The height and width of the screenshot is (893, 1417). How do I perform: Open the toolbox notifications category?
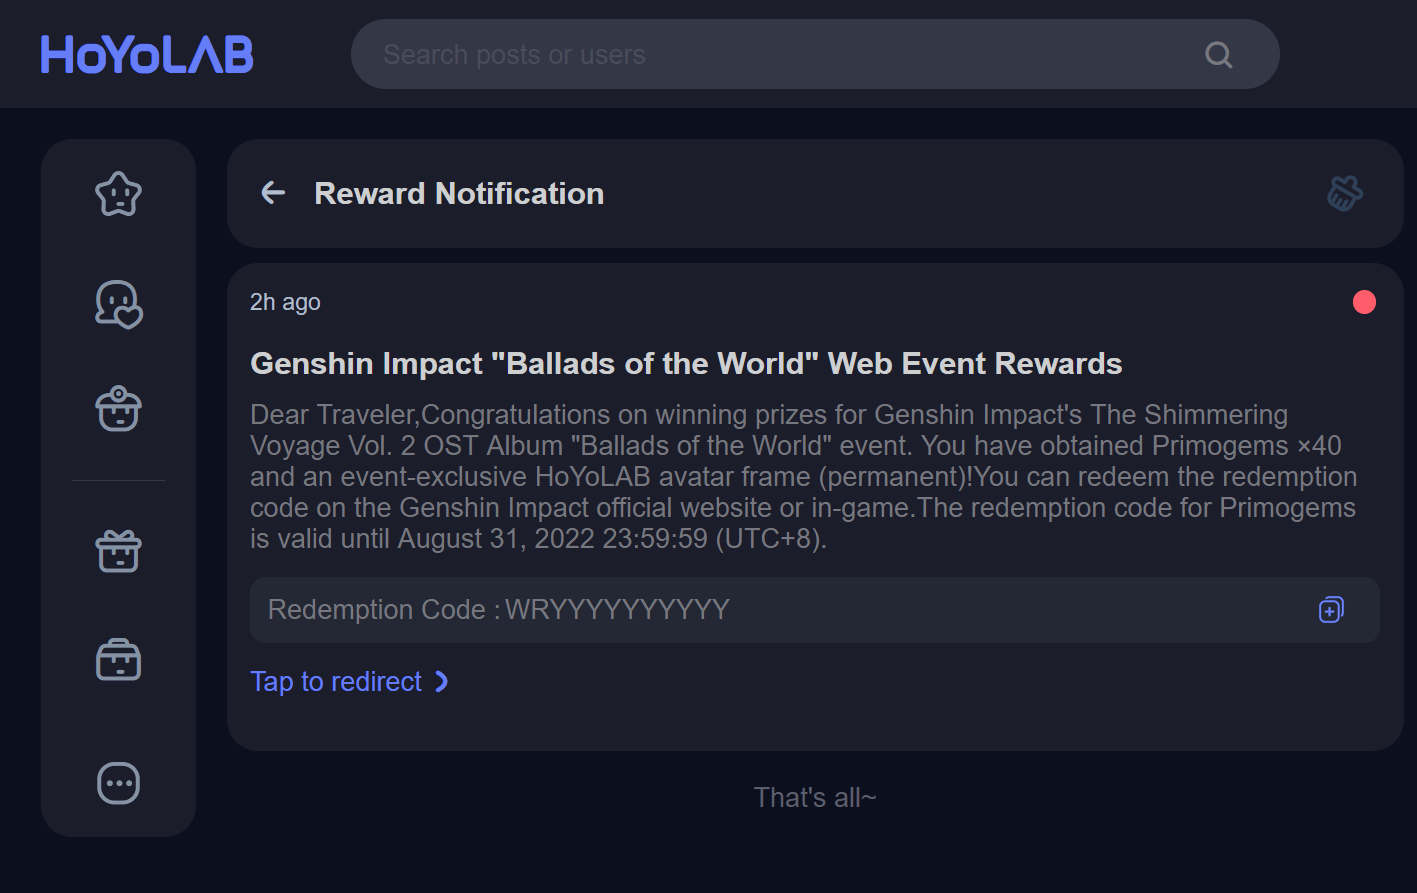(x=118, y=659)
